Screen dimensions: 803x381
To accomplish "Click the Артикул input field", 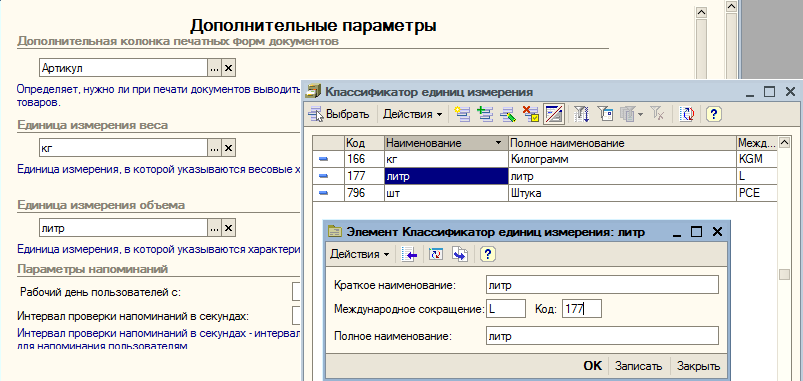I will click(x=123, y=68).
